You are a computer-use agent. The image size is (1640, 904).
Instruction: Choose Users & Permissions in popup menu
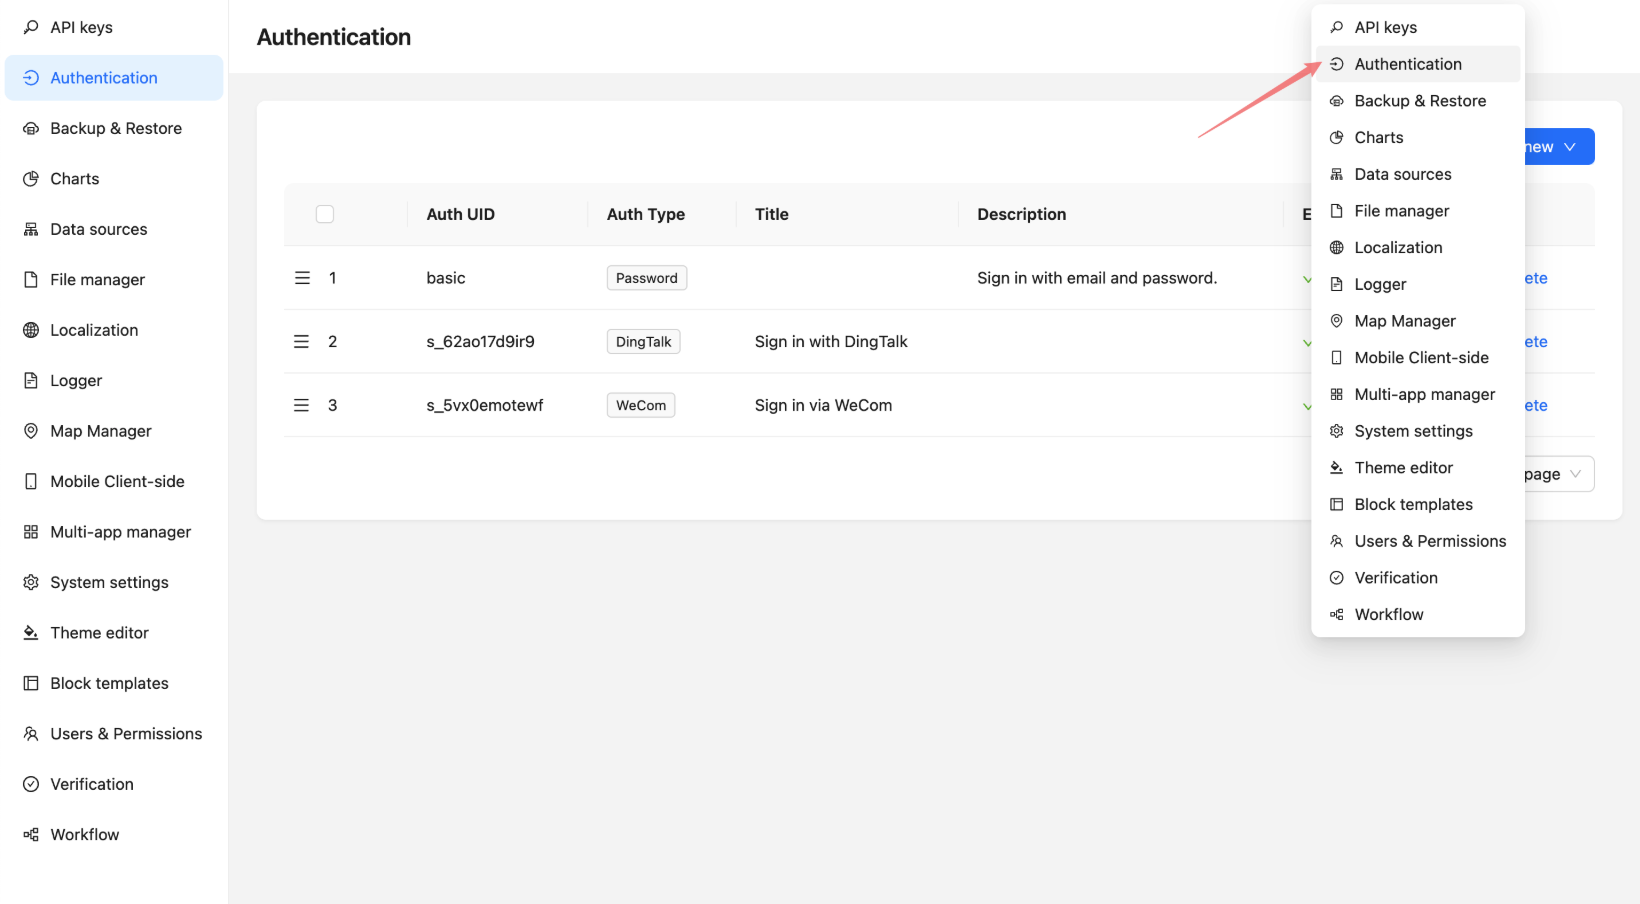[1429, 541]
